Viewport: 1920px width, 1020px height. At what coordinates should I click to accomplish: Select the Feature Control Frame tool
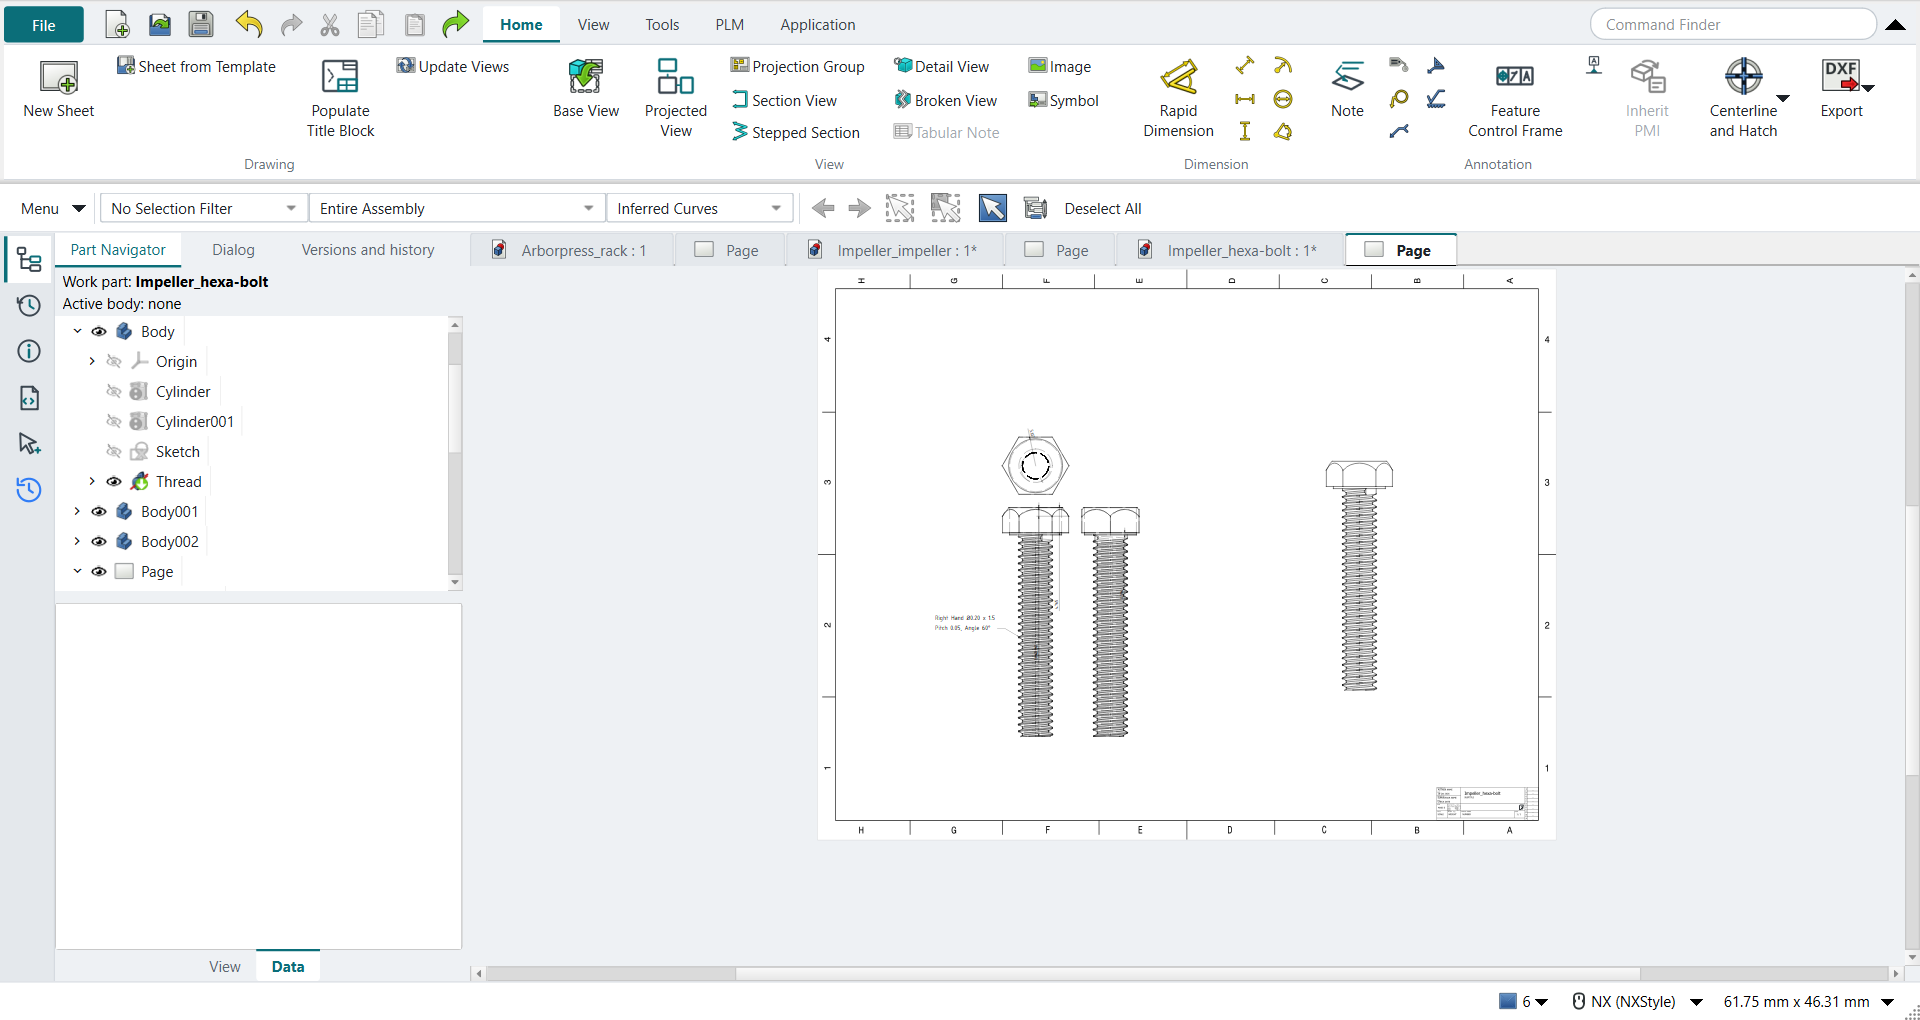[1514, 76]
